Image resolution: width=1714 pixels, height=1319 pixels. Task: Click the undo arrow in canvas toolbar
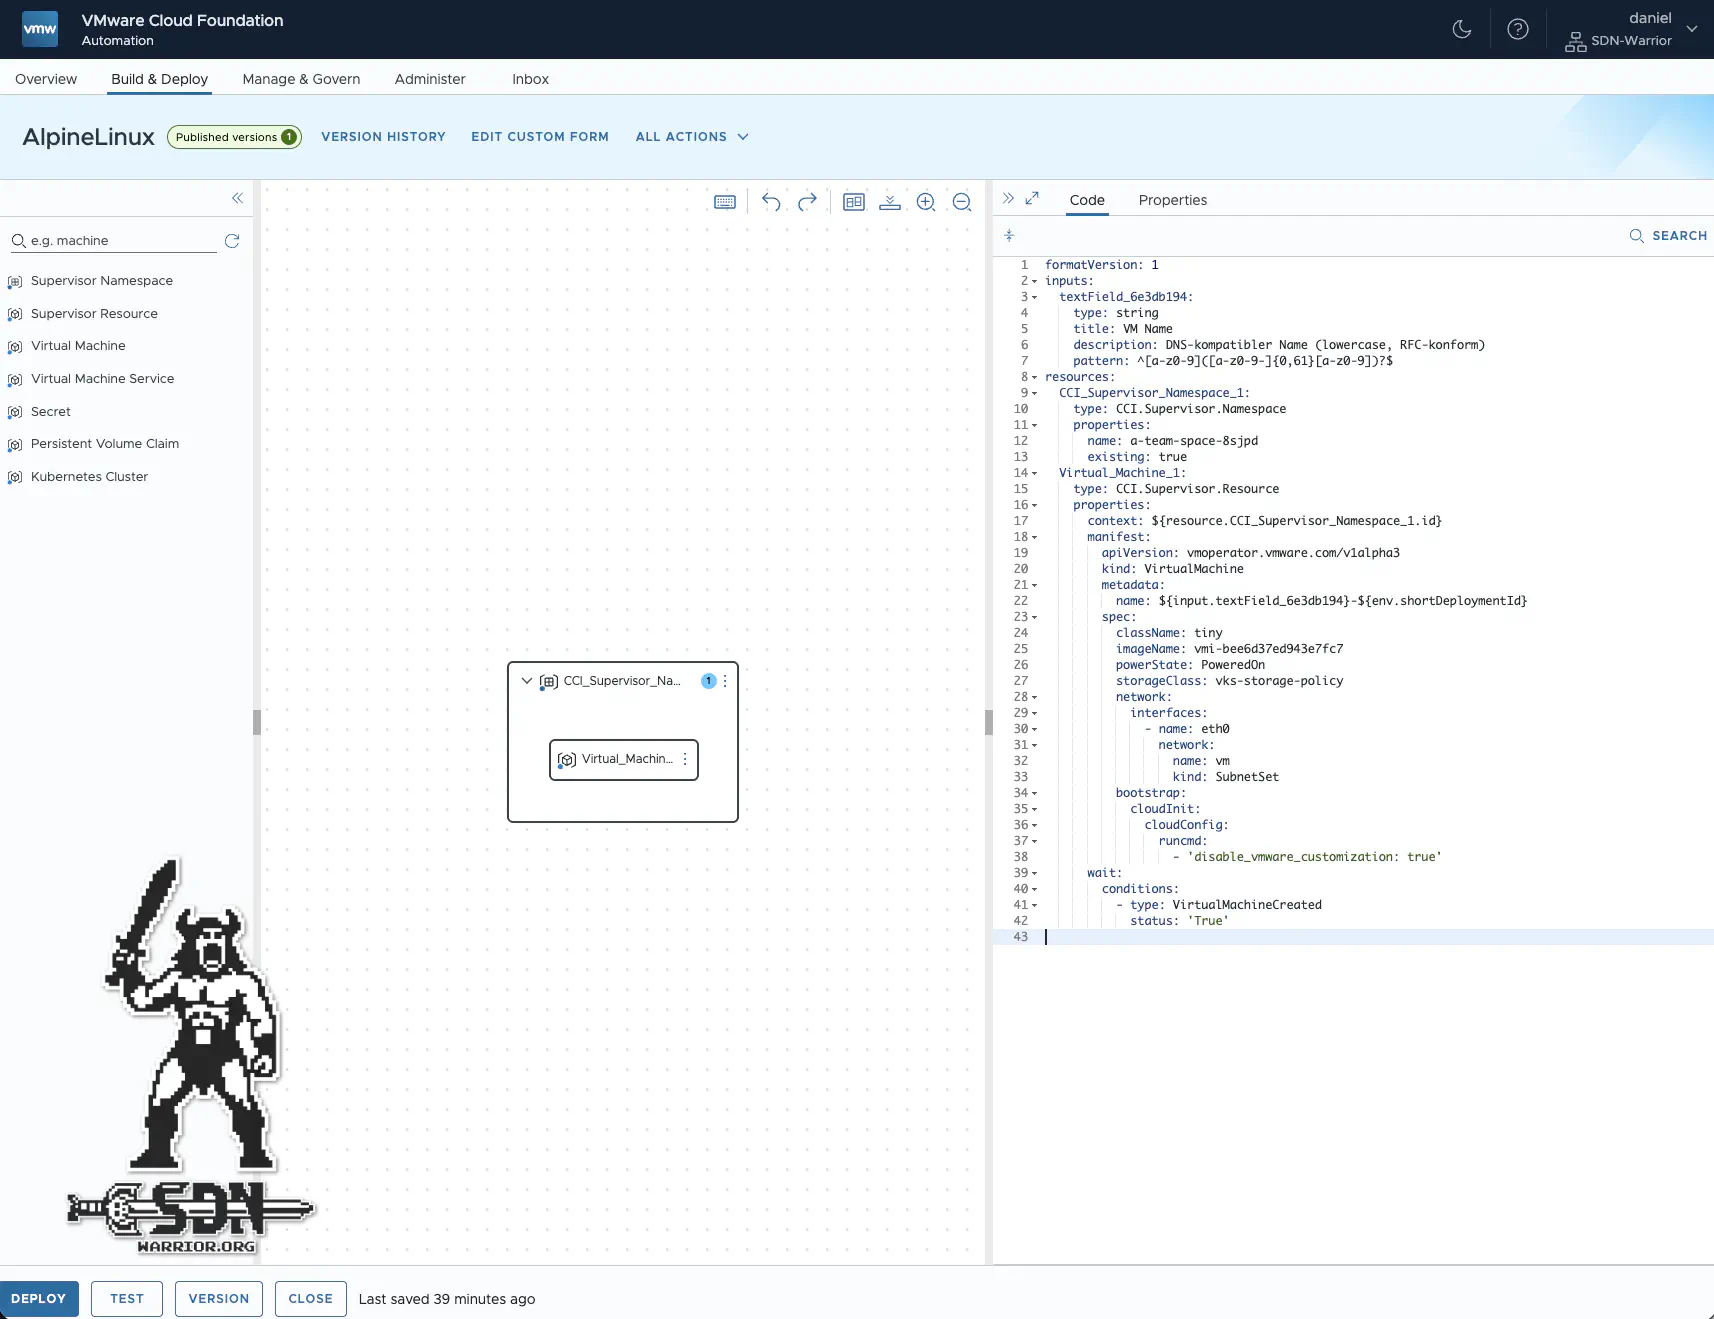pyautogui.click(x=770, y=202)
